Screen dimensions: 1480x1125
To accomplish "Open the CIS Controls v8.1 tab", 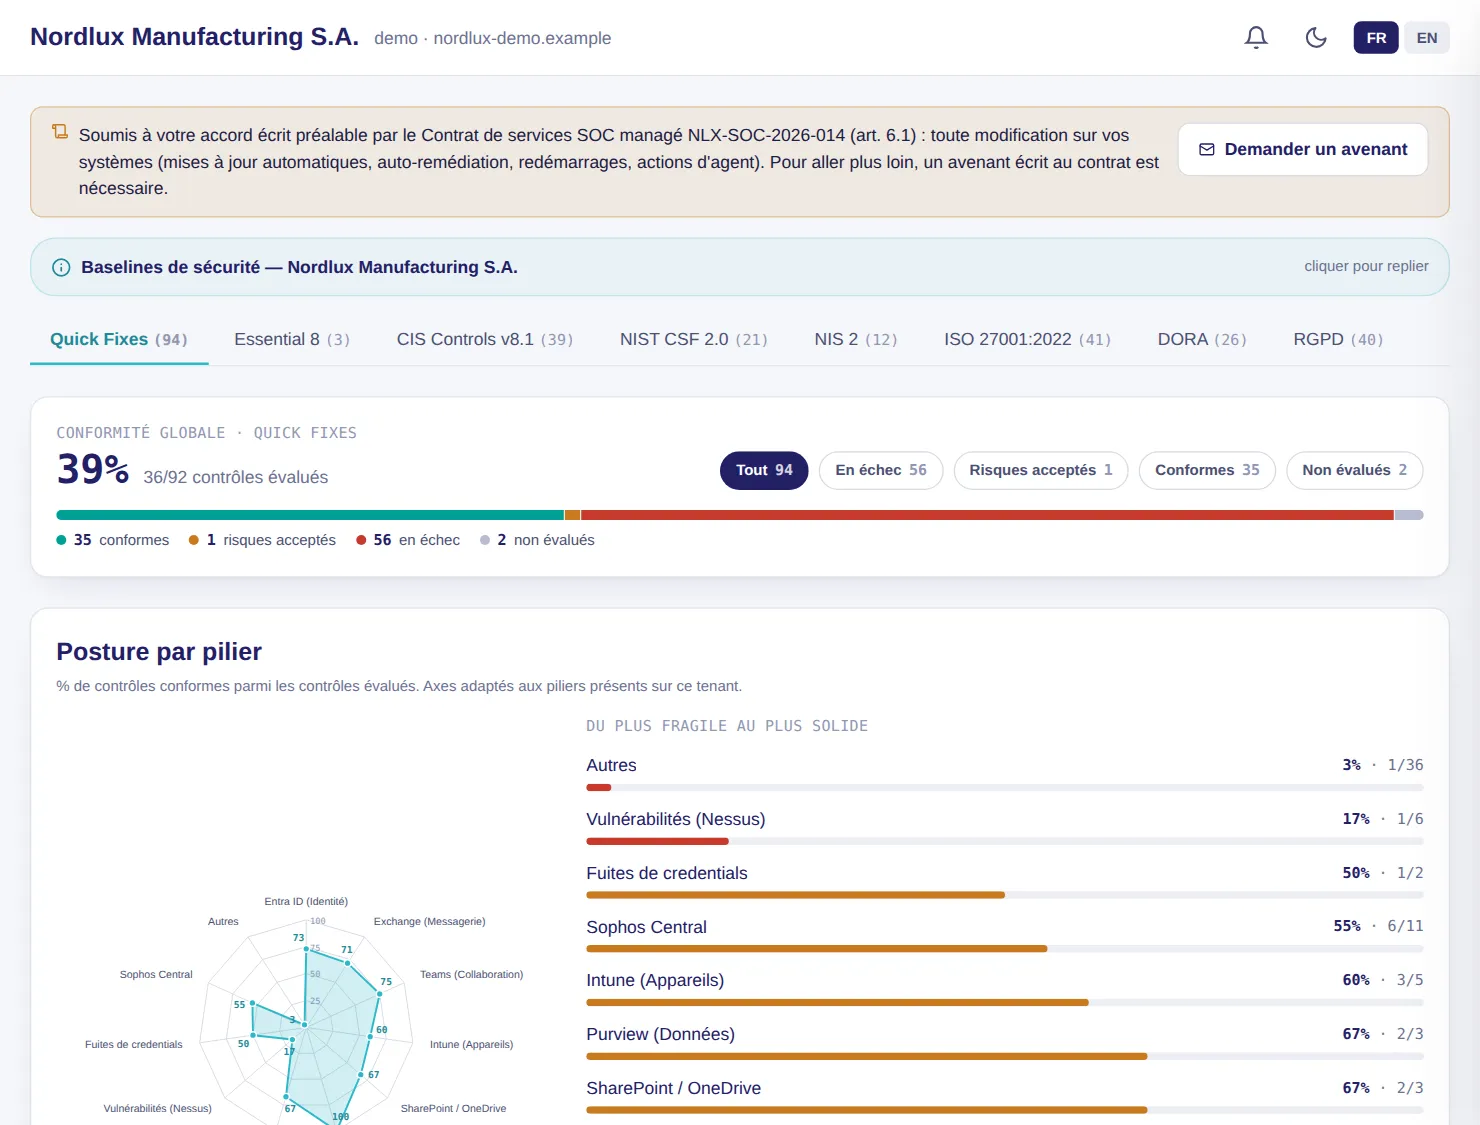I will 485,340.
